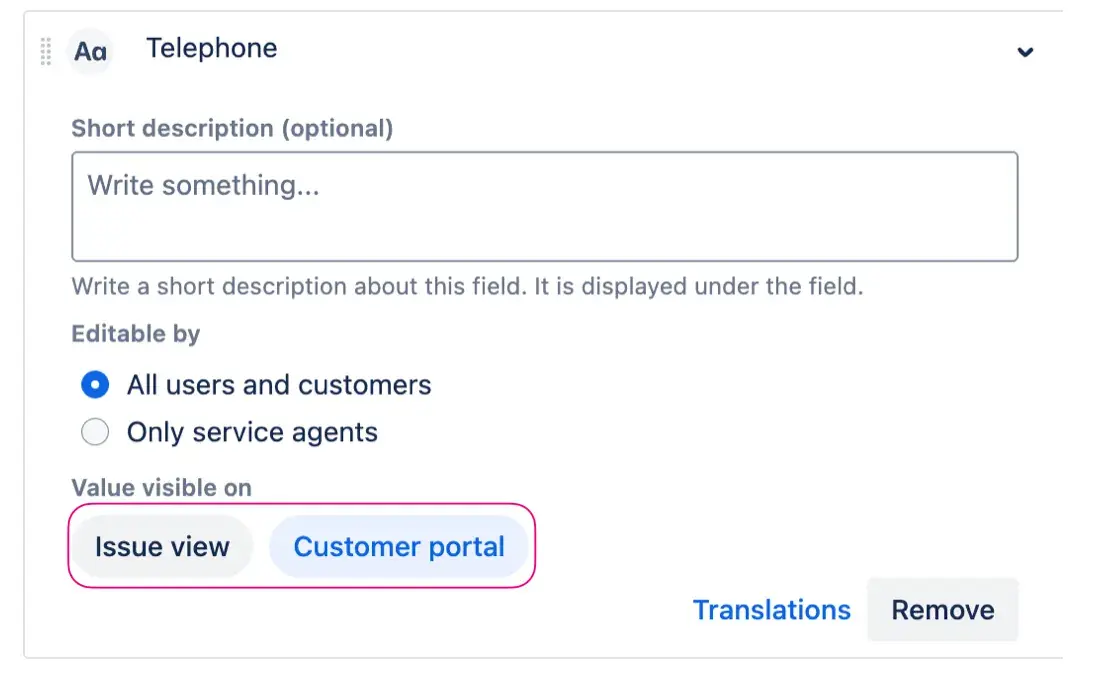The height and width of the screenshot is (676, 1096).
Task: Click the dotted reorder grip on the left
Action: pyautogui.click(x=44, y=52)
